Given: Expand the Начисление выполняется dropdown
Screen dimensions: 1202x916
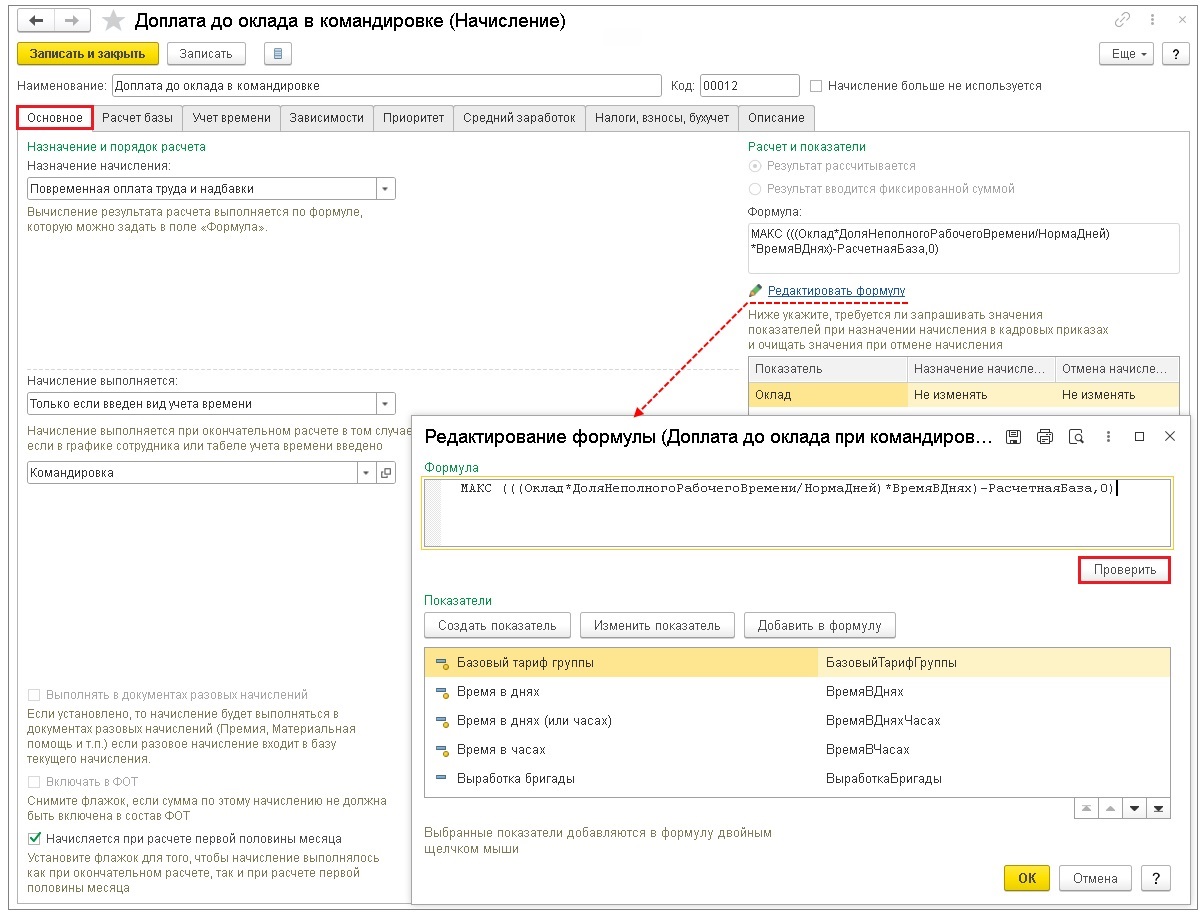Looking at the screenshot, I should (x=386, y=404).
